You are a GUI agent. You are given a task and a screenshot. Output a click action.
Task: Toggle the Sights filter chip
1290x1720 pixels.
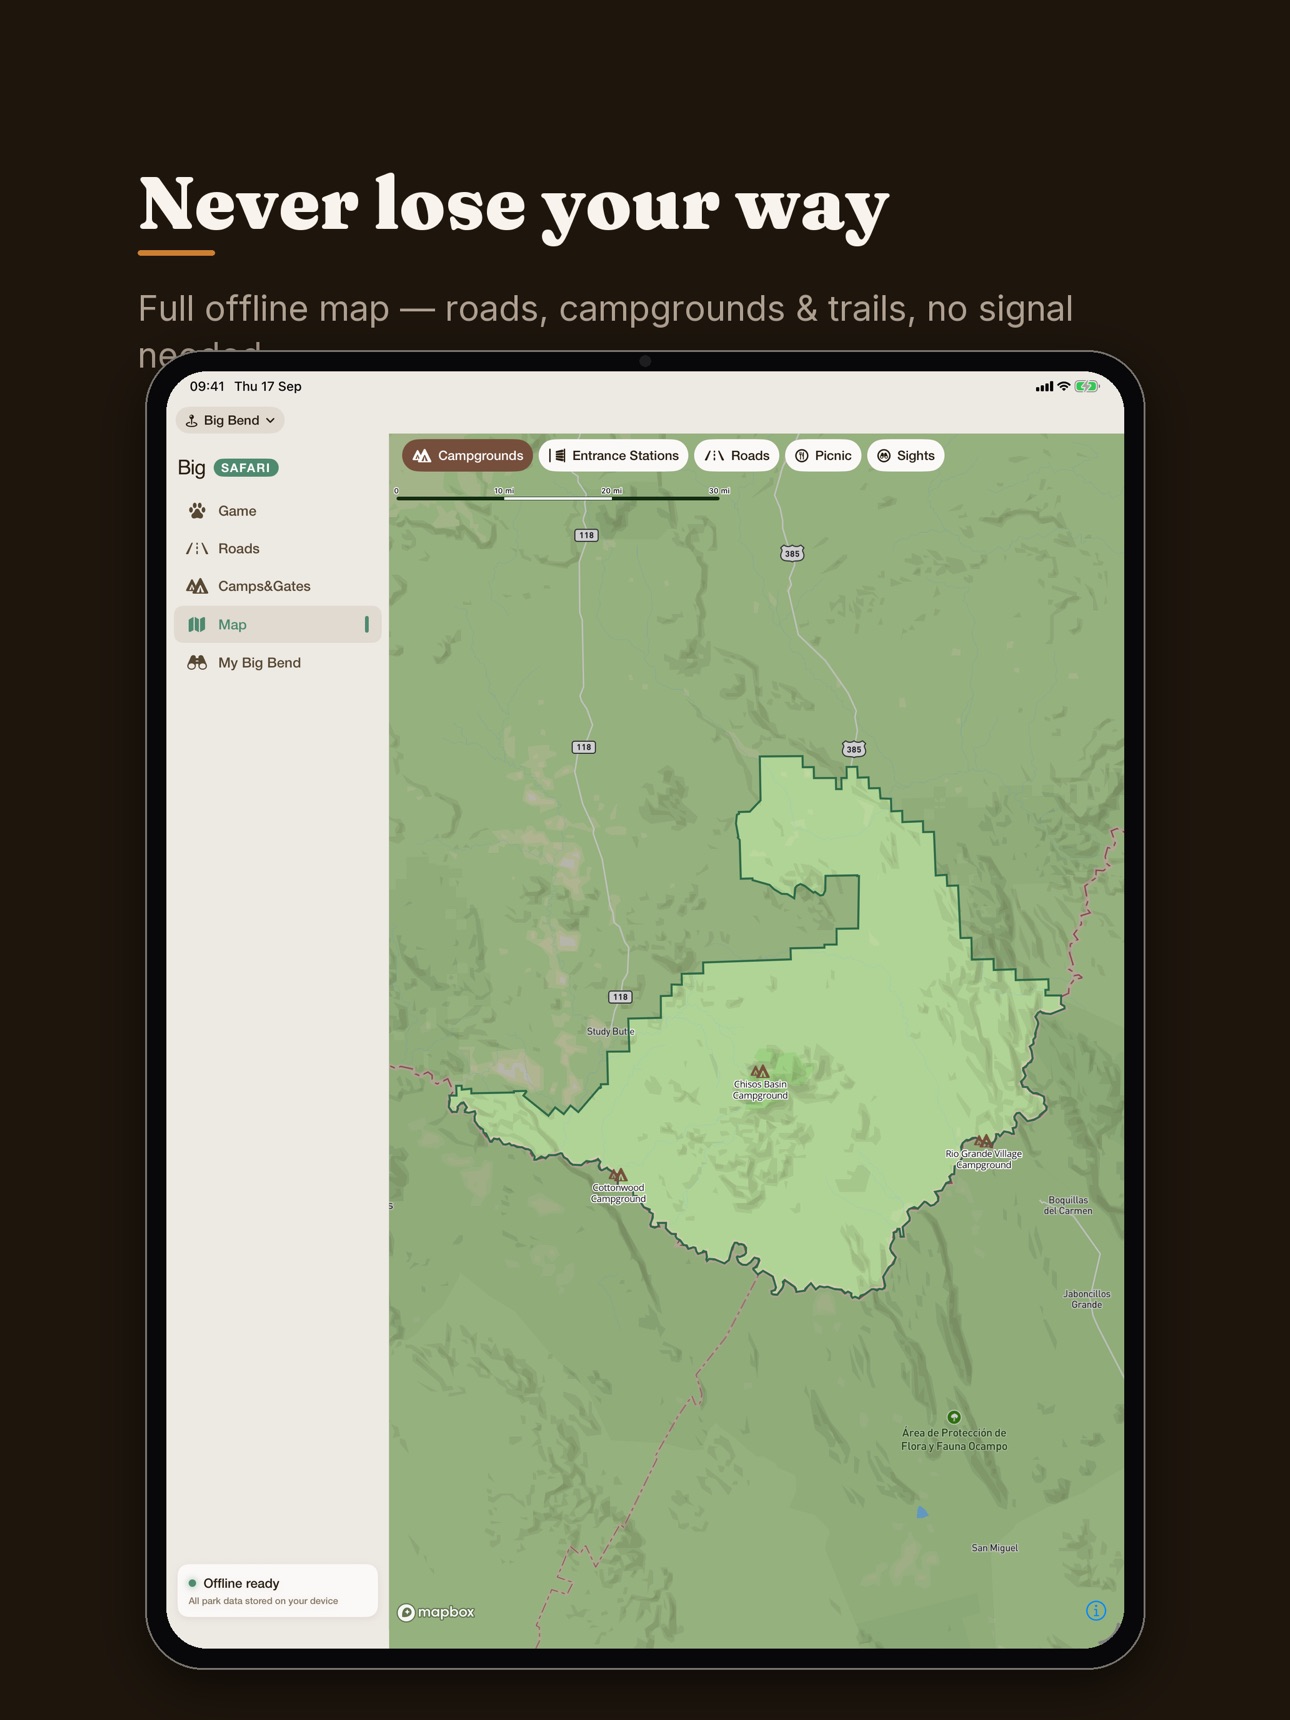[x=906, y=455]
